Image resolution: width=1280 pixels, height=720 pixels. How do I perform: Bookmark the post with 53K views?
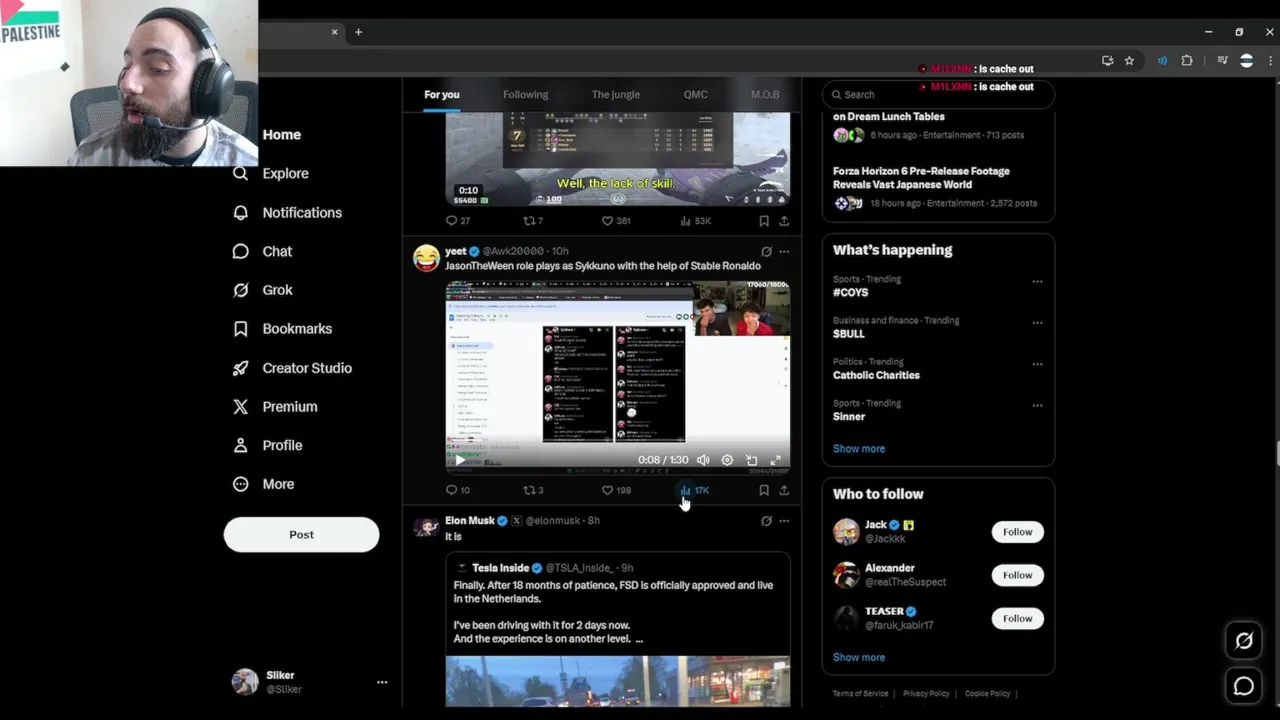coord(764,220)
